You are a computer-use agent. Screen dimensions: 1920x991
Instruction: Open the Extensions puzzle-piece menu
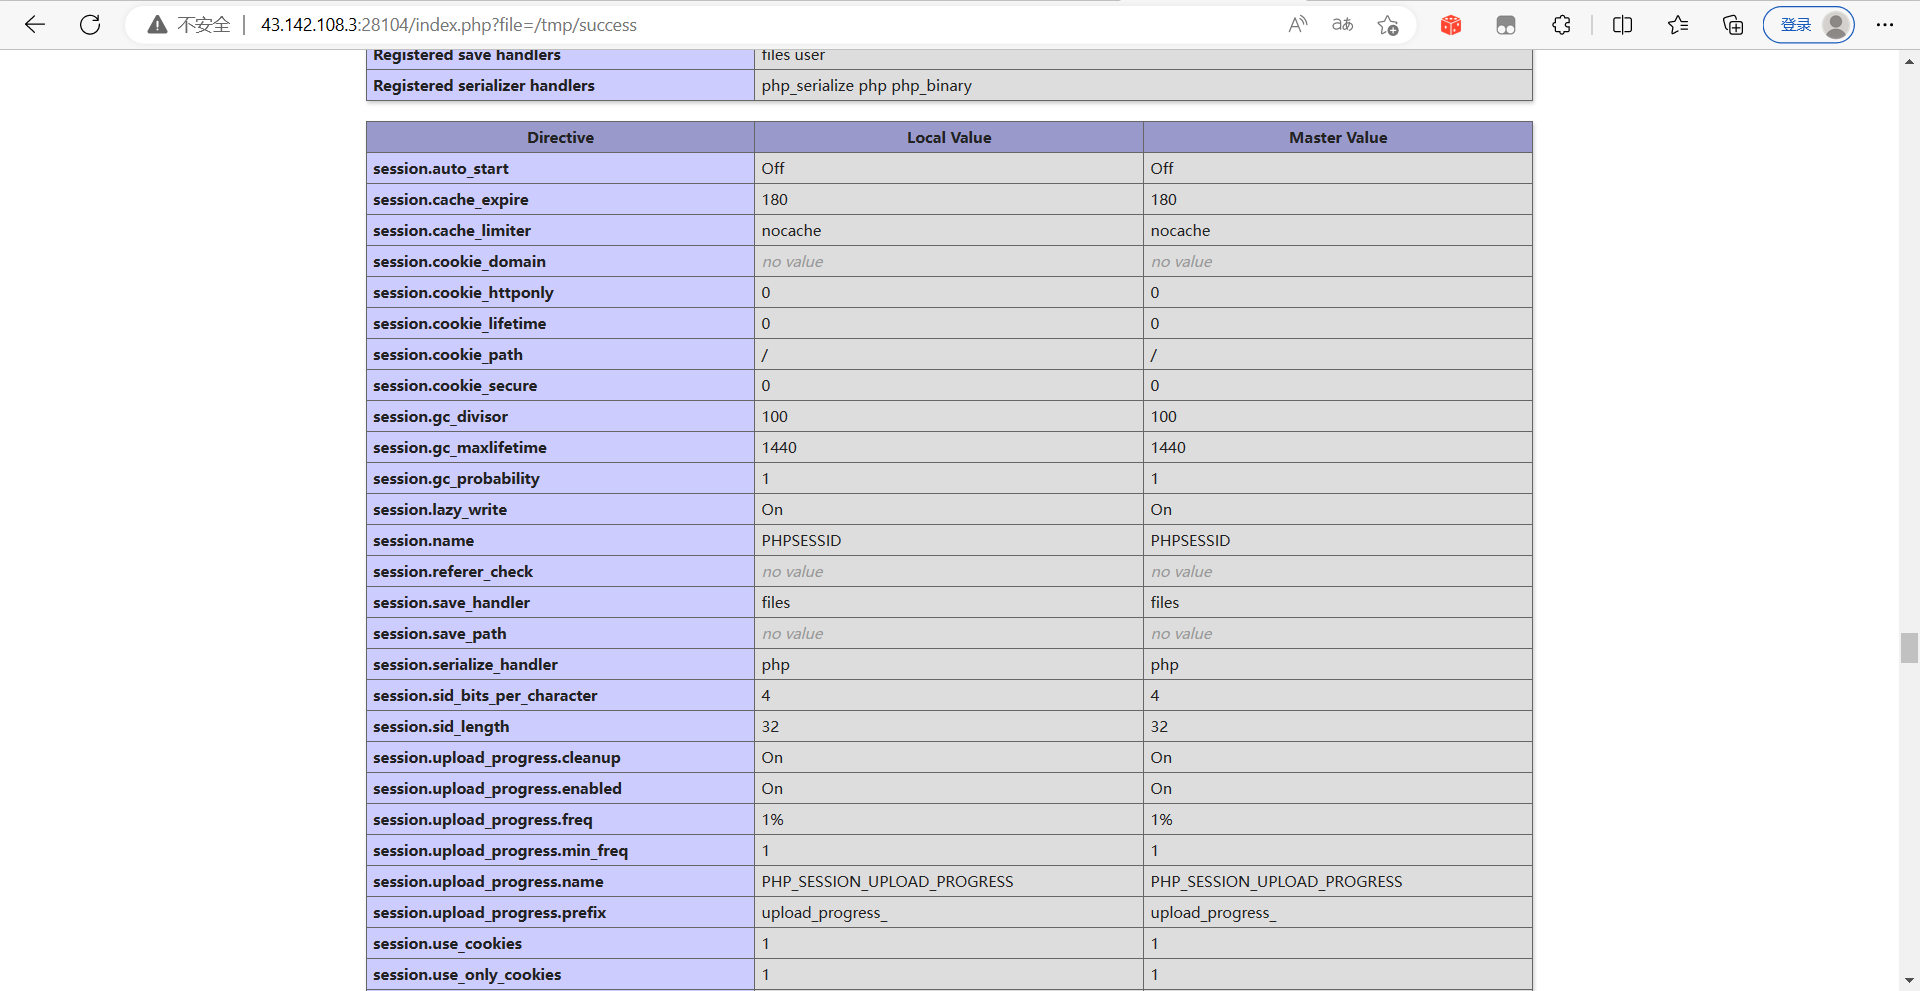tap(1561, 25)
